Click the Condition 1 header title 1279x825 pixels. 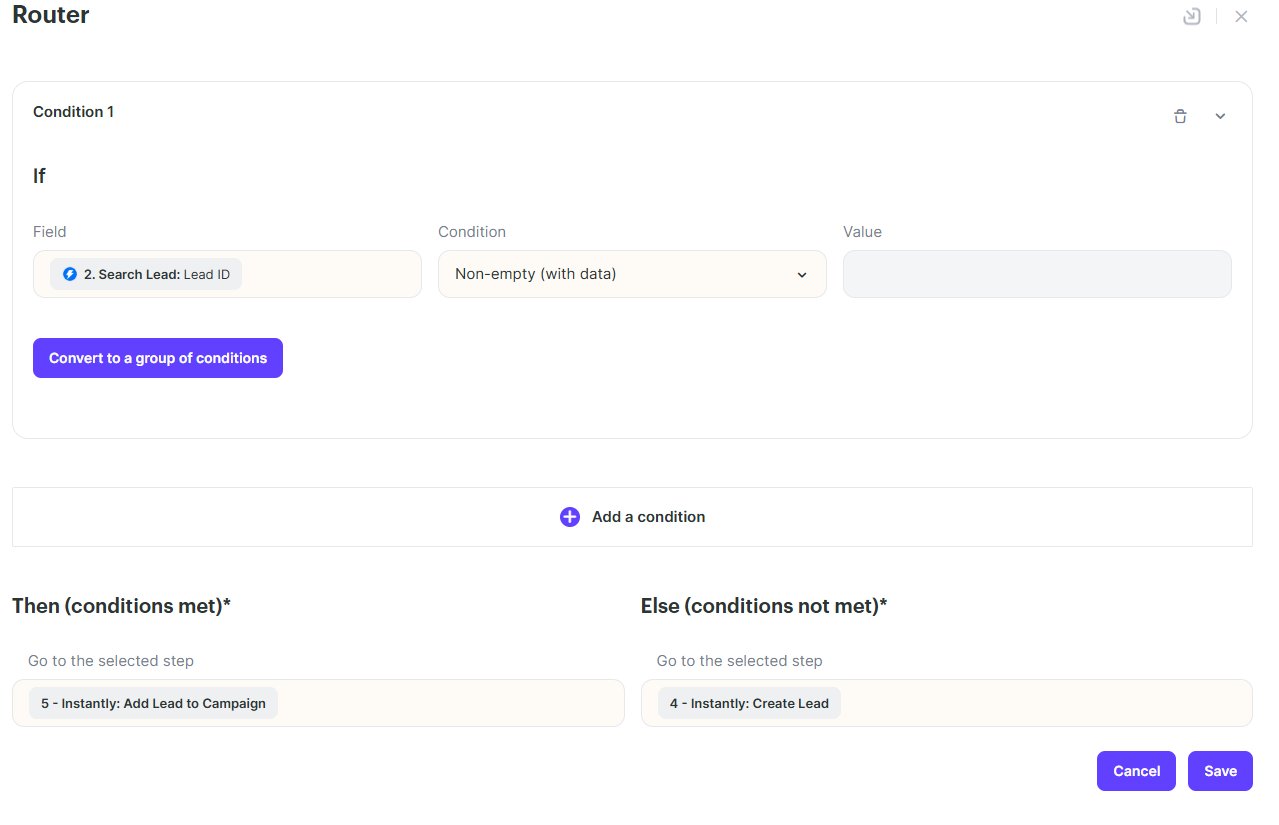click(73, 112)
